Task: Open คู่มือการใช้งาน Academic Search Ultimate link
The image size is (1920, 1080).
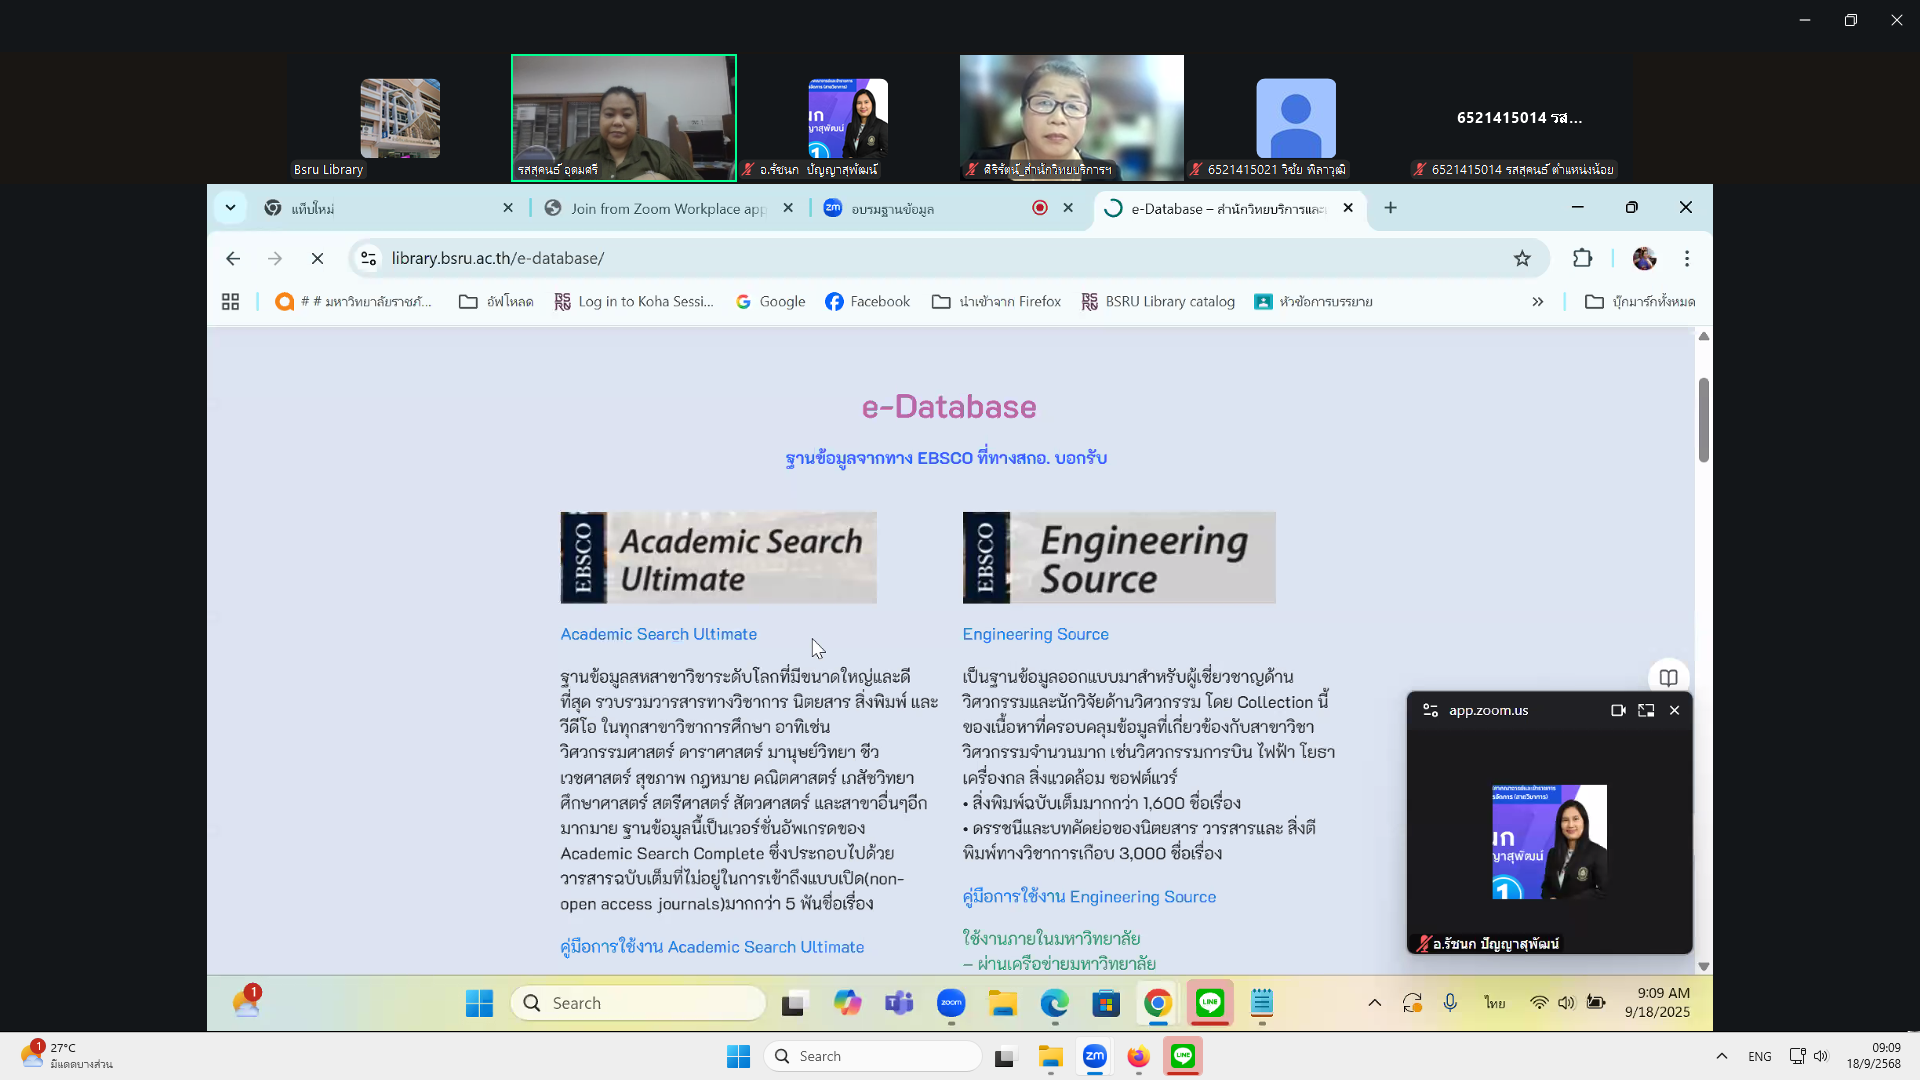Action: [x=712, y=947]
